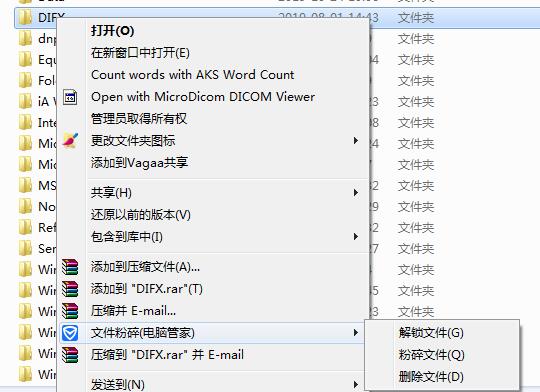540x392 pixels.
Task: Click the 电脑管家 shield icon
Action: tap(70, 333)
